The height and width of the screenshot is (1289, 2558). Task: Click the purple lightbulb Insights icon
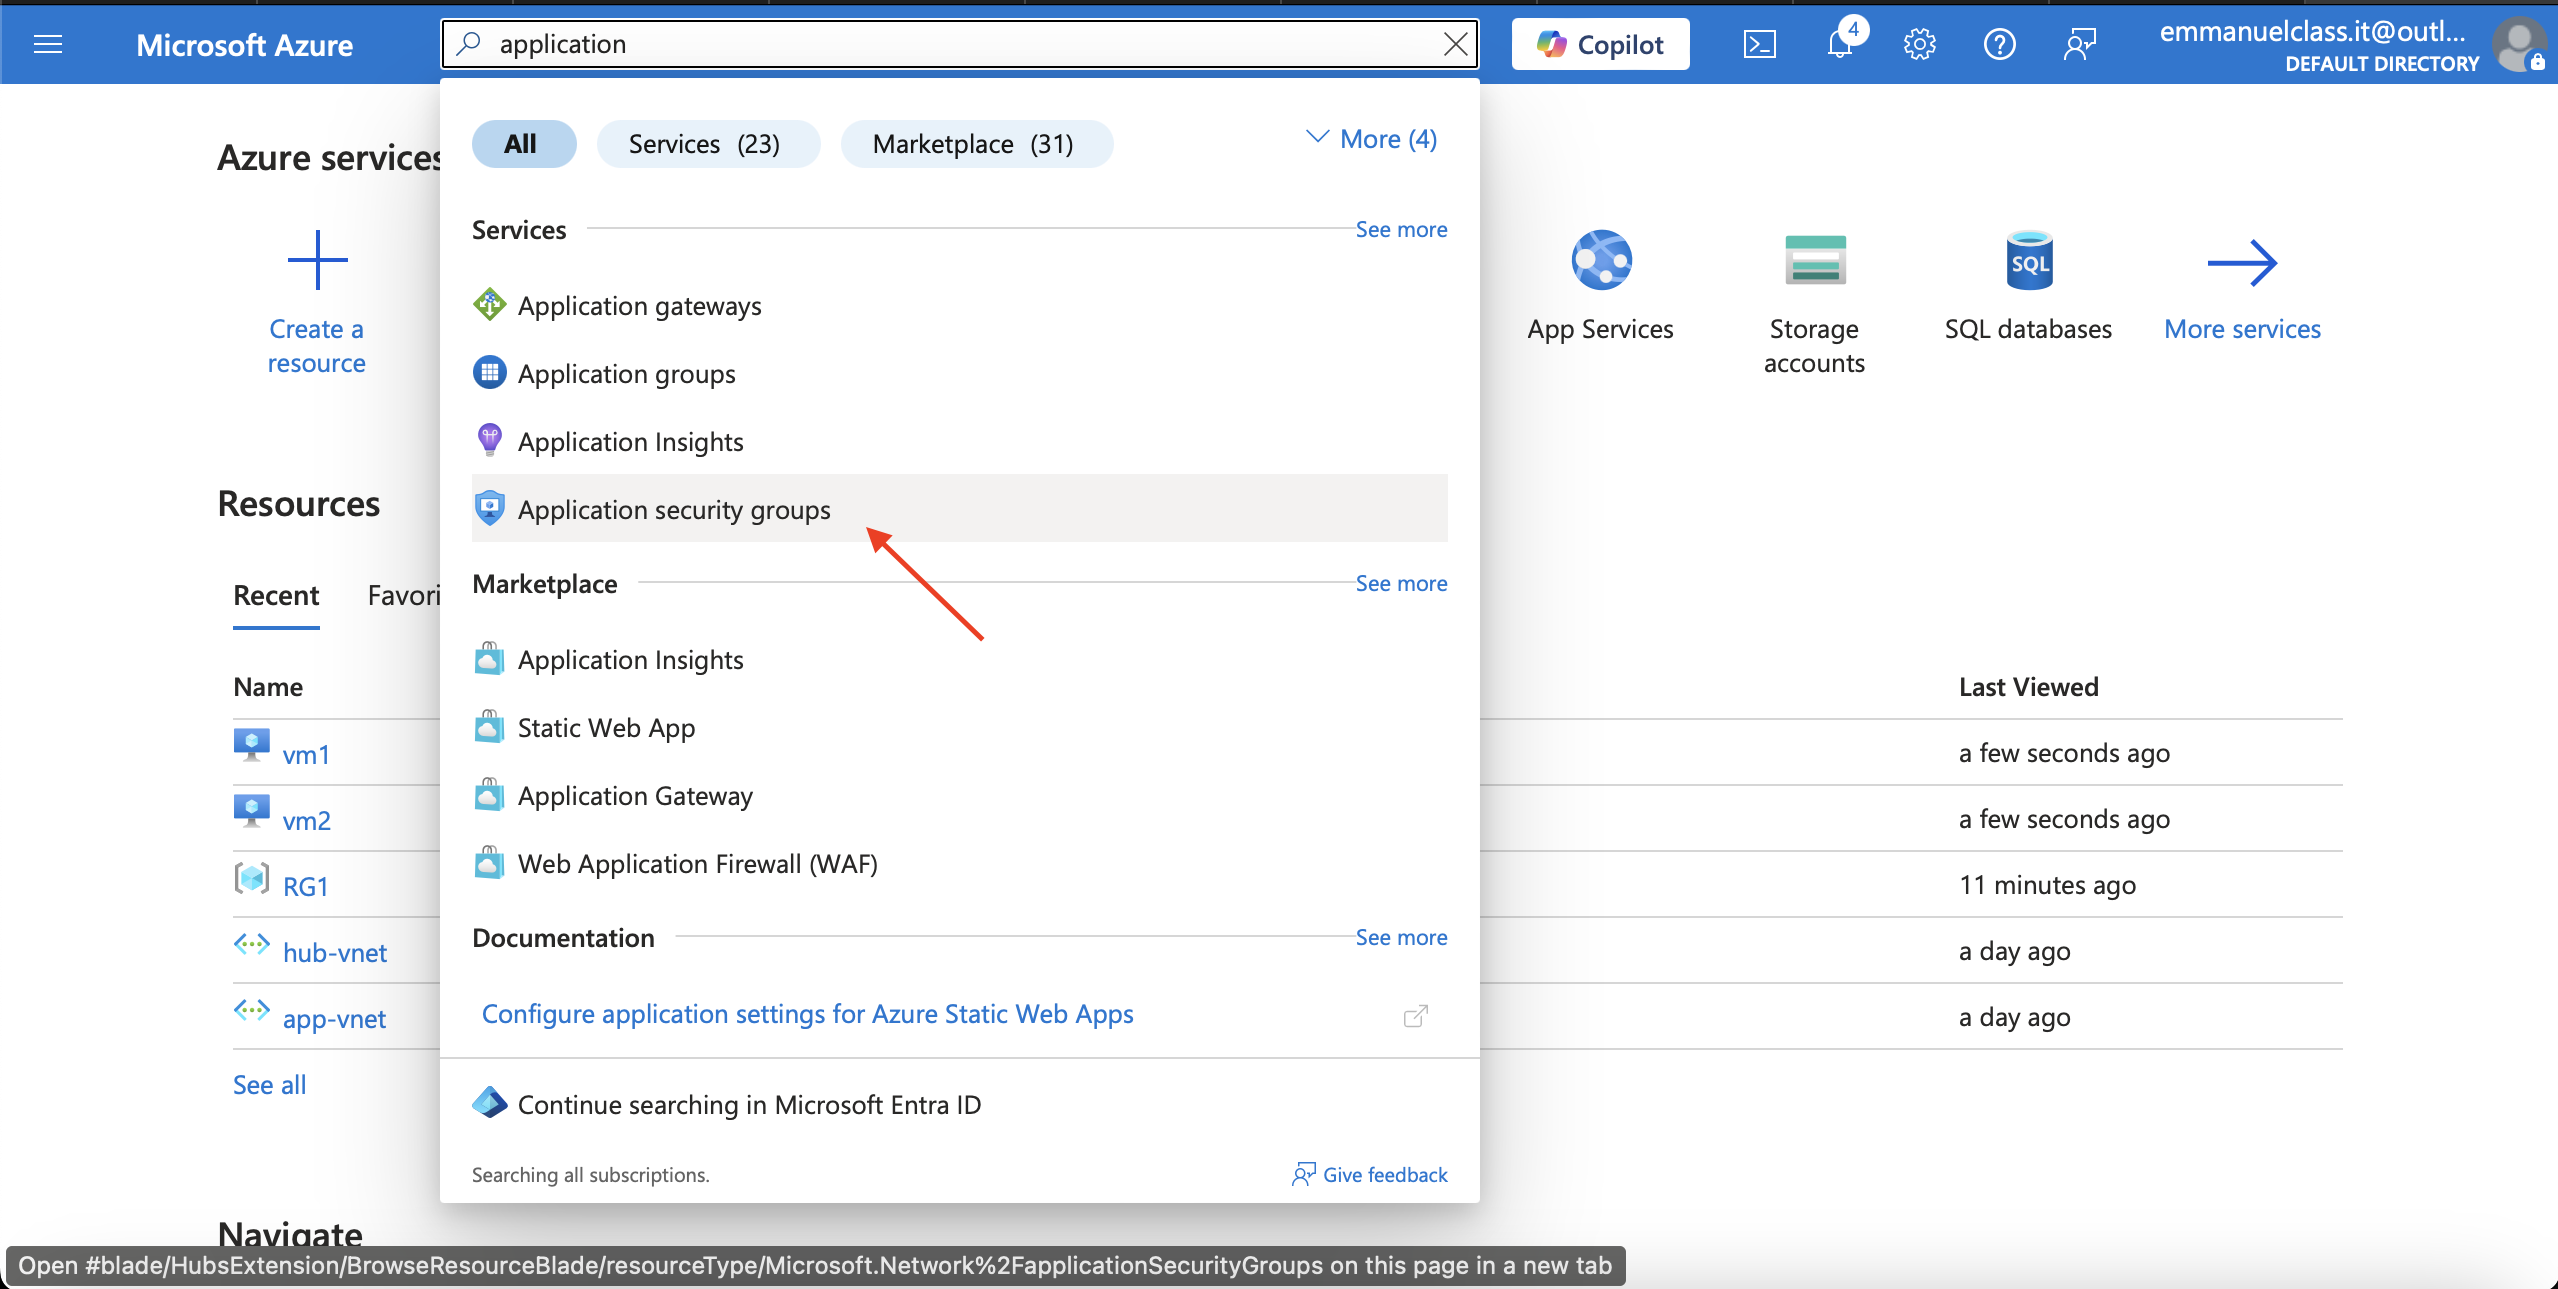click(x=489, y=439)
